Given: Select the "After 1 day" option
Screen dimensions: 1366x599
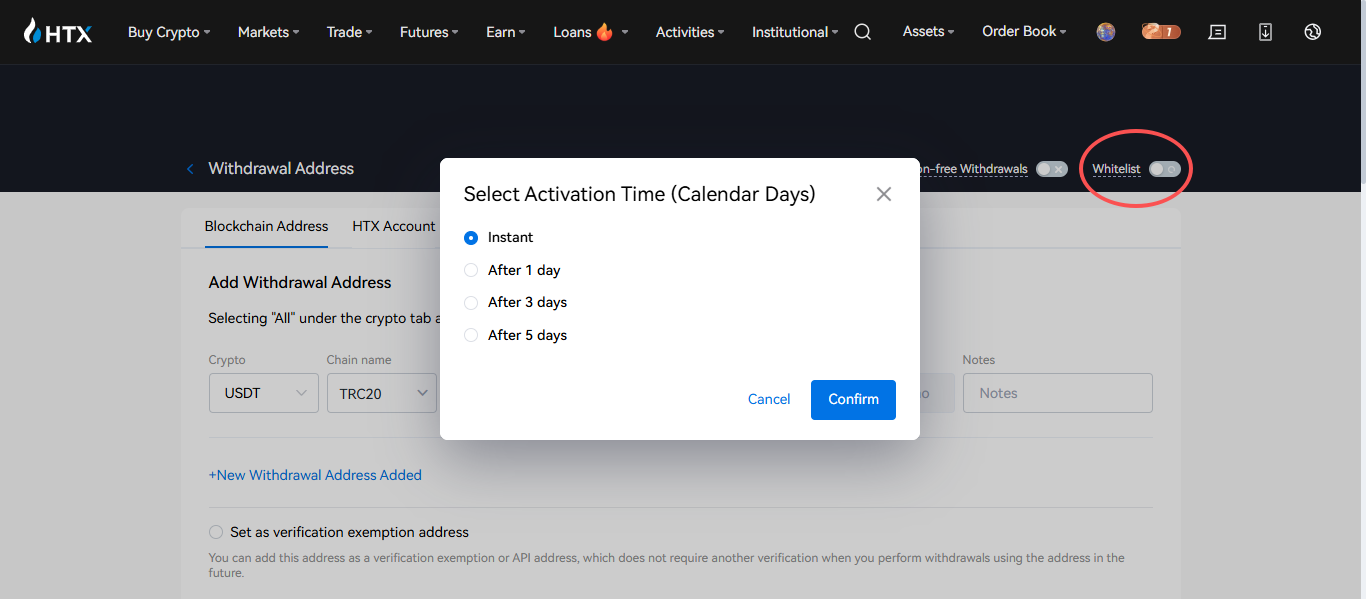Looking at the screenshot, I should (x=471, y=270).
